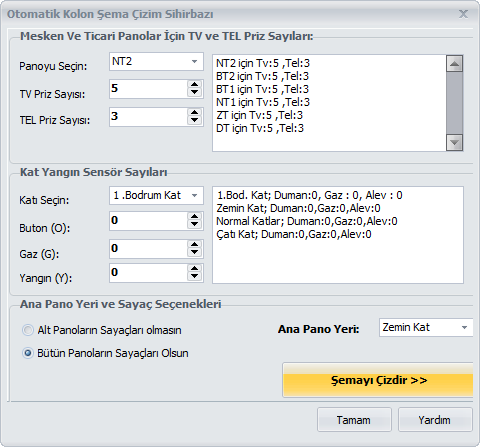Click the Şemayı Çizdir button
Viewport: 480px width, 447px height.
coord(378,380)
